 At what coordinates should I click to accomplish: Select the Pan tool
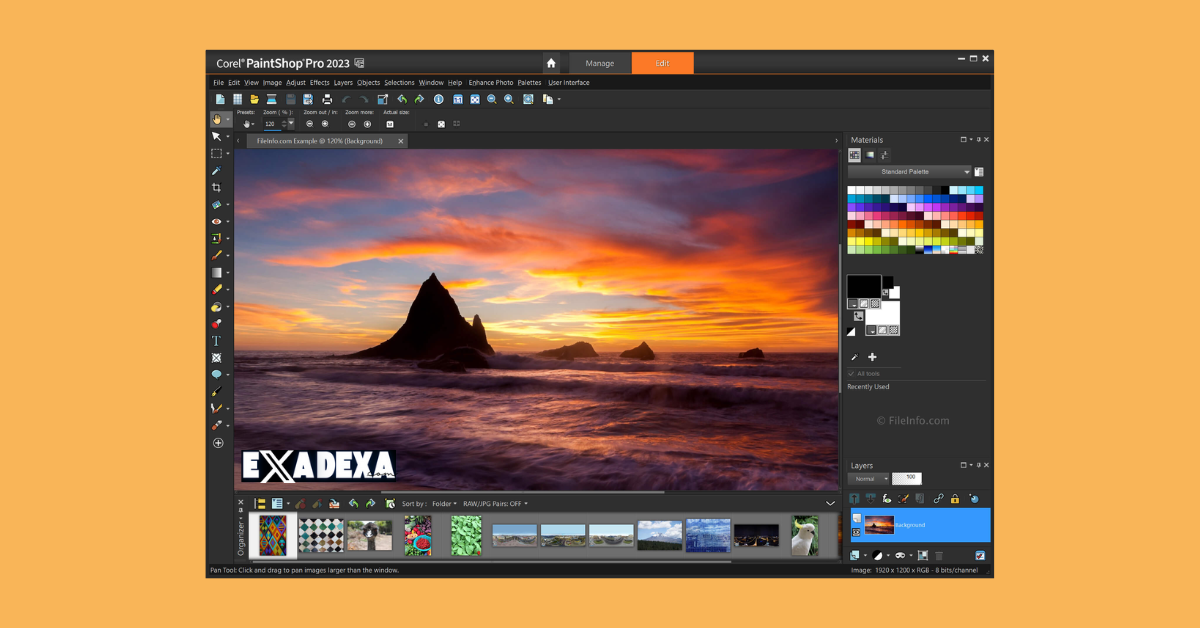coord(217,118)
